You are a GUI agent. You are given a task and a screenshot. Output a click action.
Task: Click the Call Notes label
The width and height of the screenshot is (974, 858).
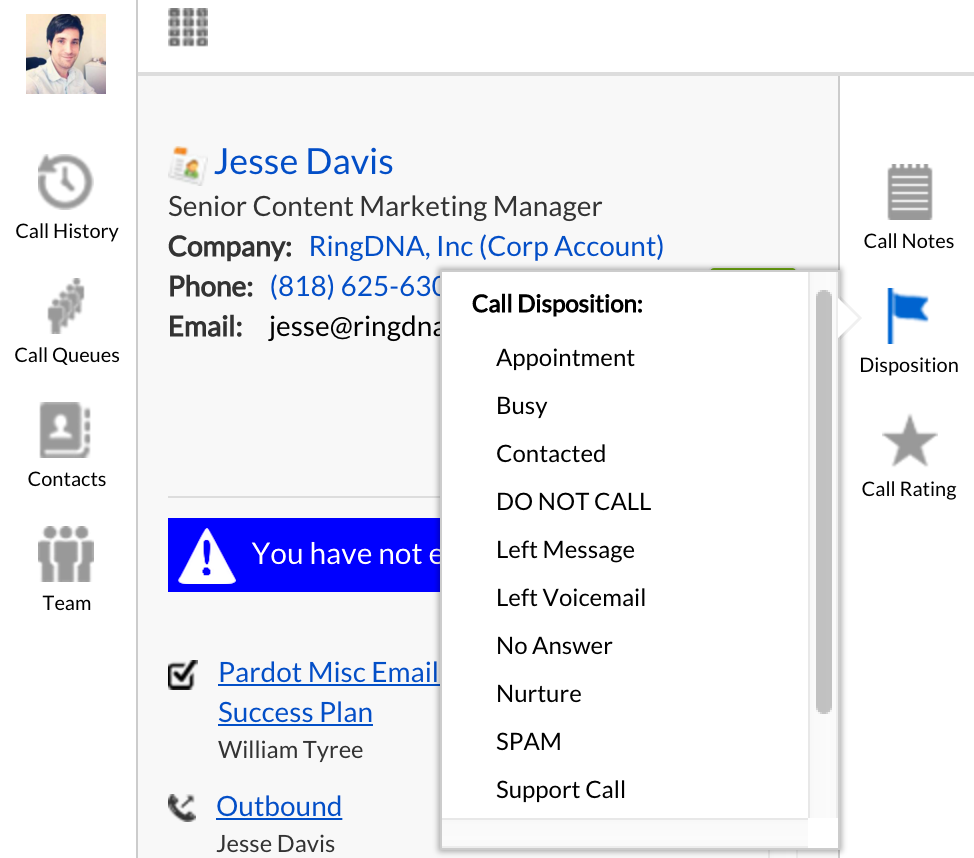pos(909,241)
